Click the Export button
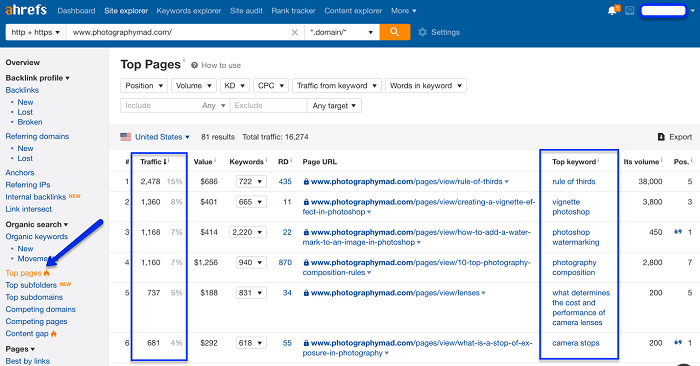 675,137
